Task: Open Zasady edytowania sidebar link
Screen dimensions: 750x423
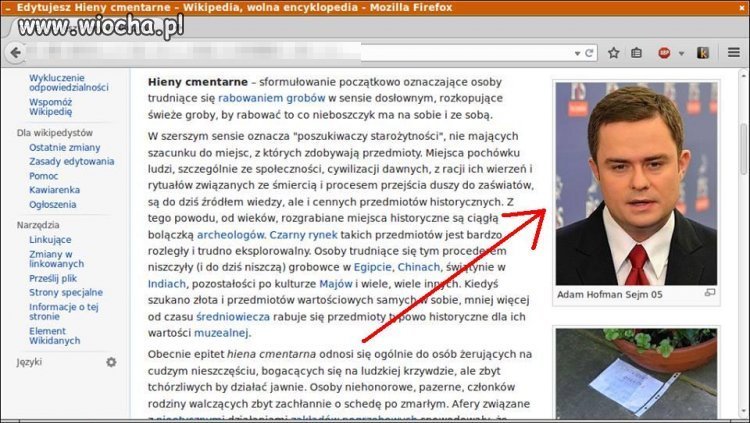Action: point(71,161)
